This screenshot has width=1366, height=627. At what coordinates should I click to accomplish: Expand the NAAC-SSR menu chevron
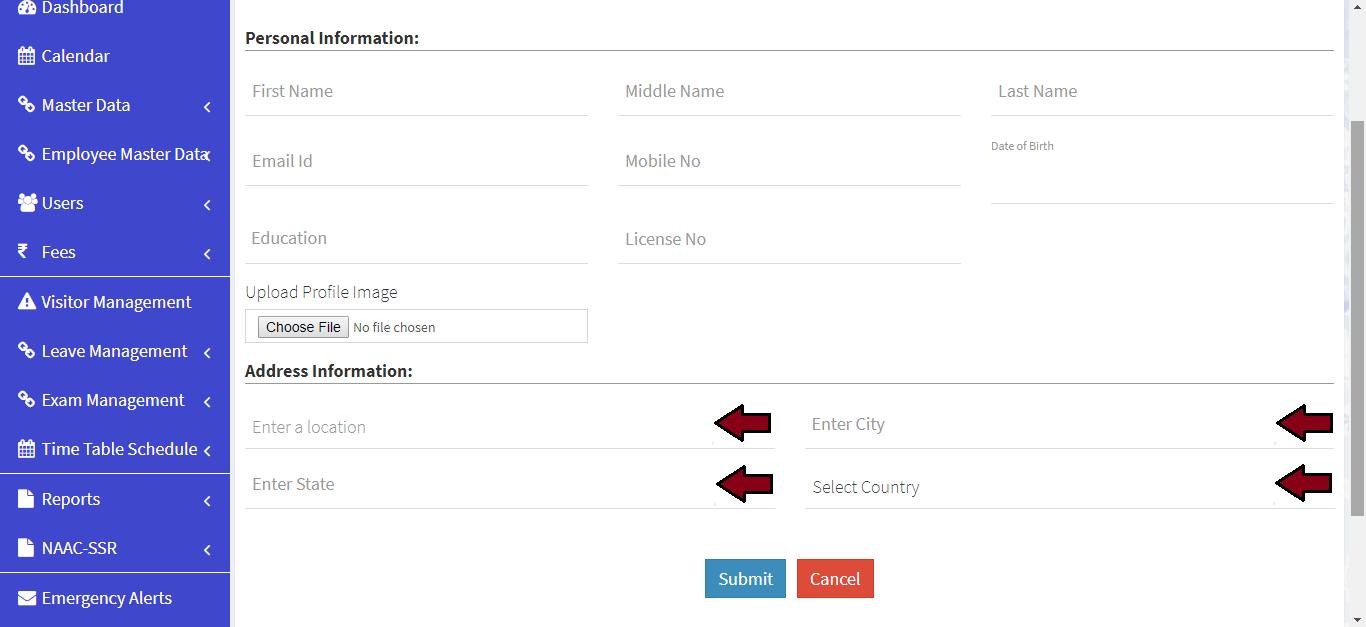click(x=207, y=549)
